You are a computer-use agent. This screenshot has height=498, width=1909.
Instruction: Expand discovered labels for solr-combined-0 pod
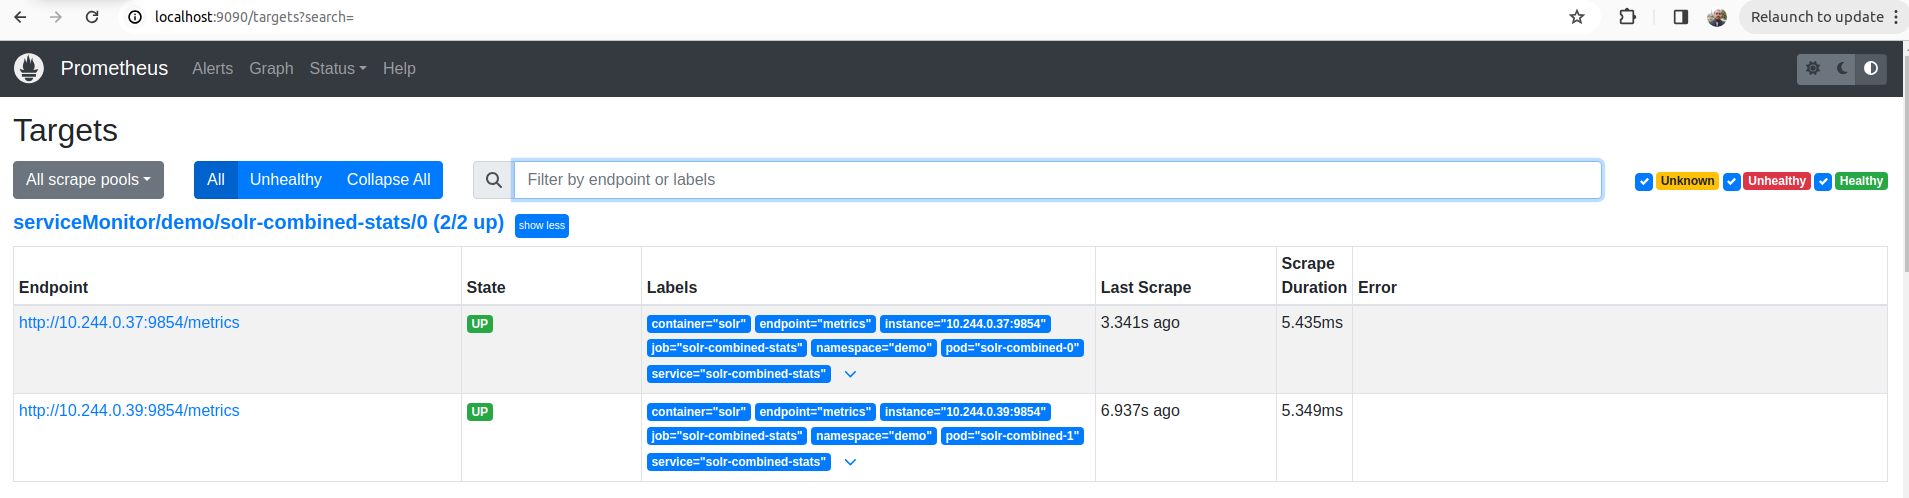(x=850, y=374)
